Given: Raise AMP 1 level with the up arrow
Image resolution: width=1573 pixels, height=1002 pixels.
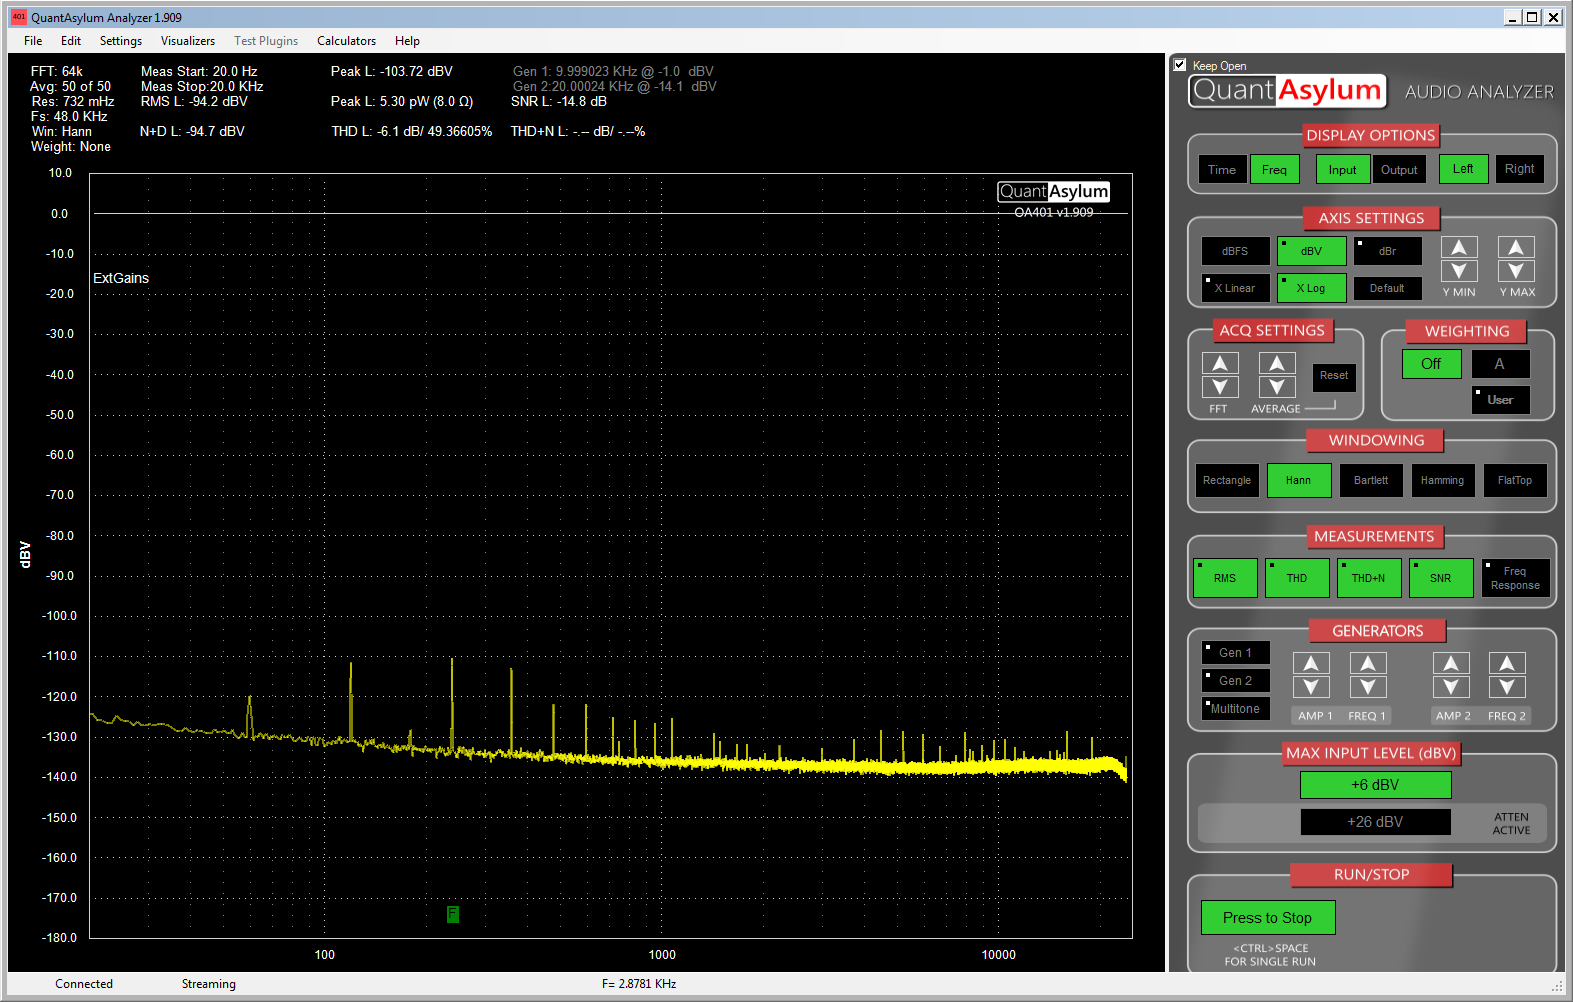Looking at the screenshot, I should pyautogui.click(x=1311, y=663).
